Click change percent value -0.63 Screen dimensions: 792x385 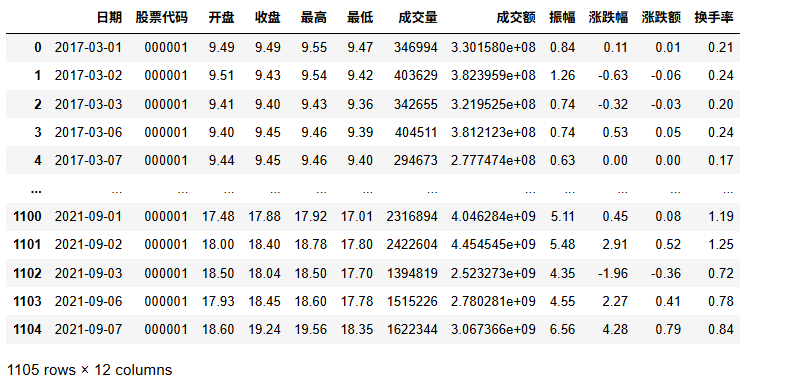(613, 76)
